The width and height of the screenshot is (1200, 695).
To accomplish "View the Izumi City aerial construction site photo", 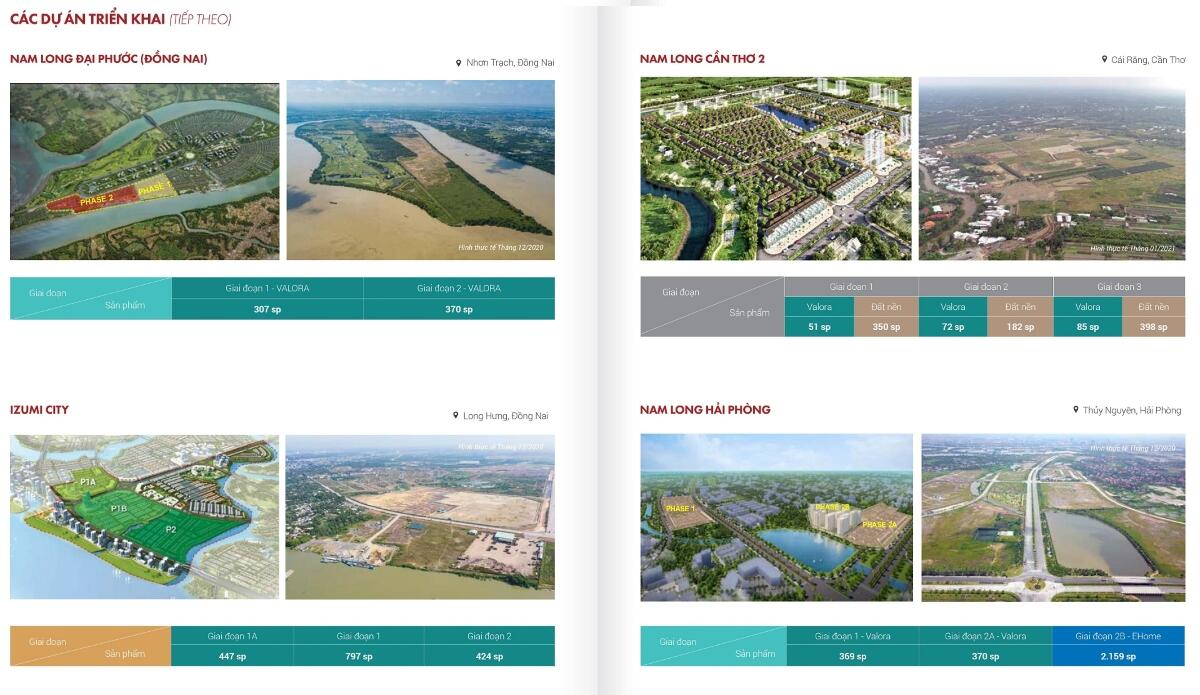I will pos(419,517).
